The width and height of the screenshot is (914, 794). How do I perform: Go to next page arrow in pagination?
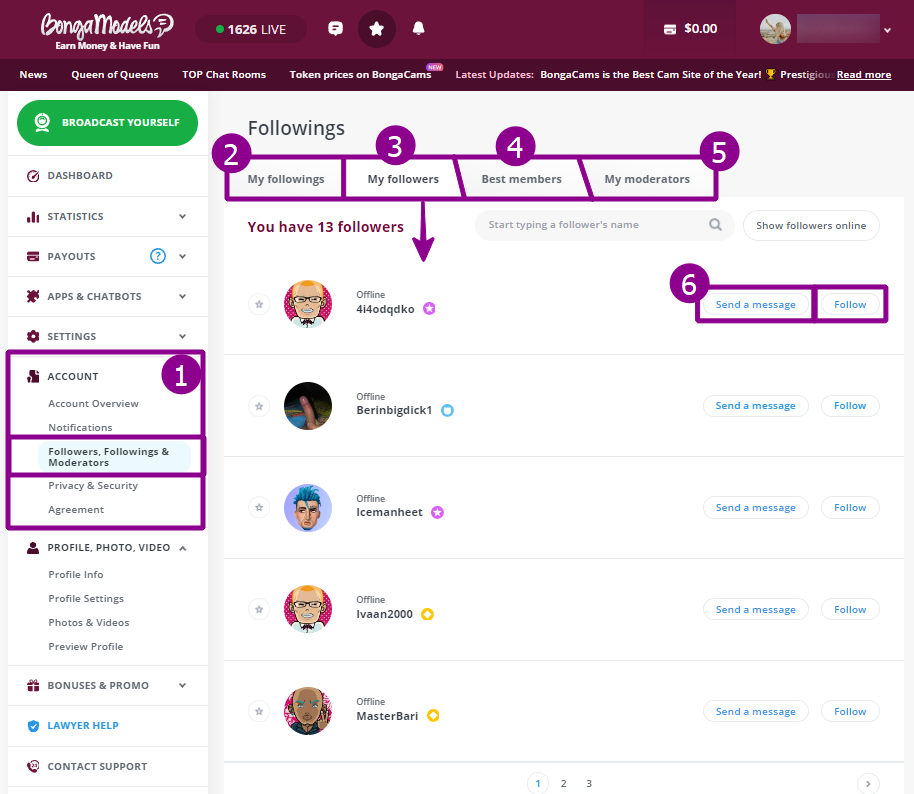coord(868,784)
